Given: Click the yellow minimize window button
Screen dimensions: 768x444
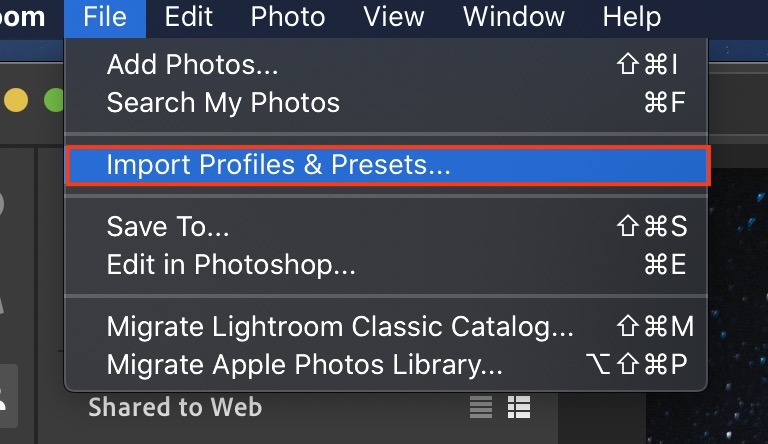Looking at the screenshot, I should coord(16,101).
